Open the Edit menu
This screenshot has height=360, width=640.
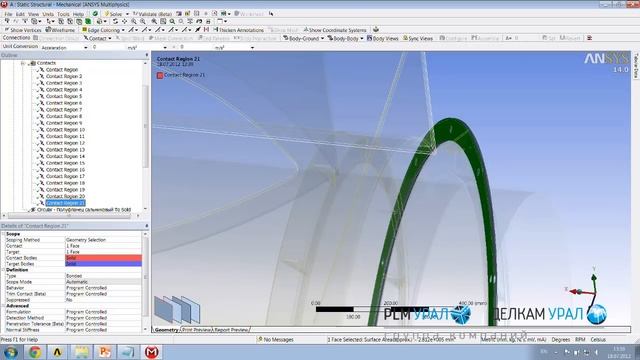[x=20, y=14]
